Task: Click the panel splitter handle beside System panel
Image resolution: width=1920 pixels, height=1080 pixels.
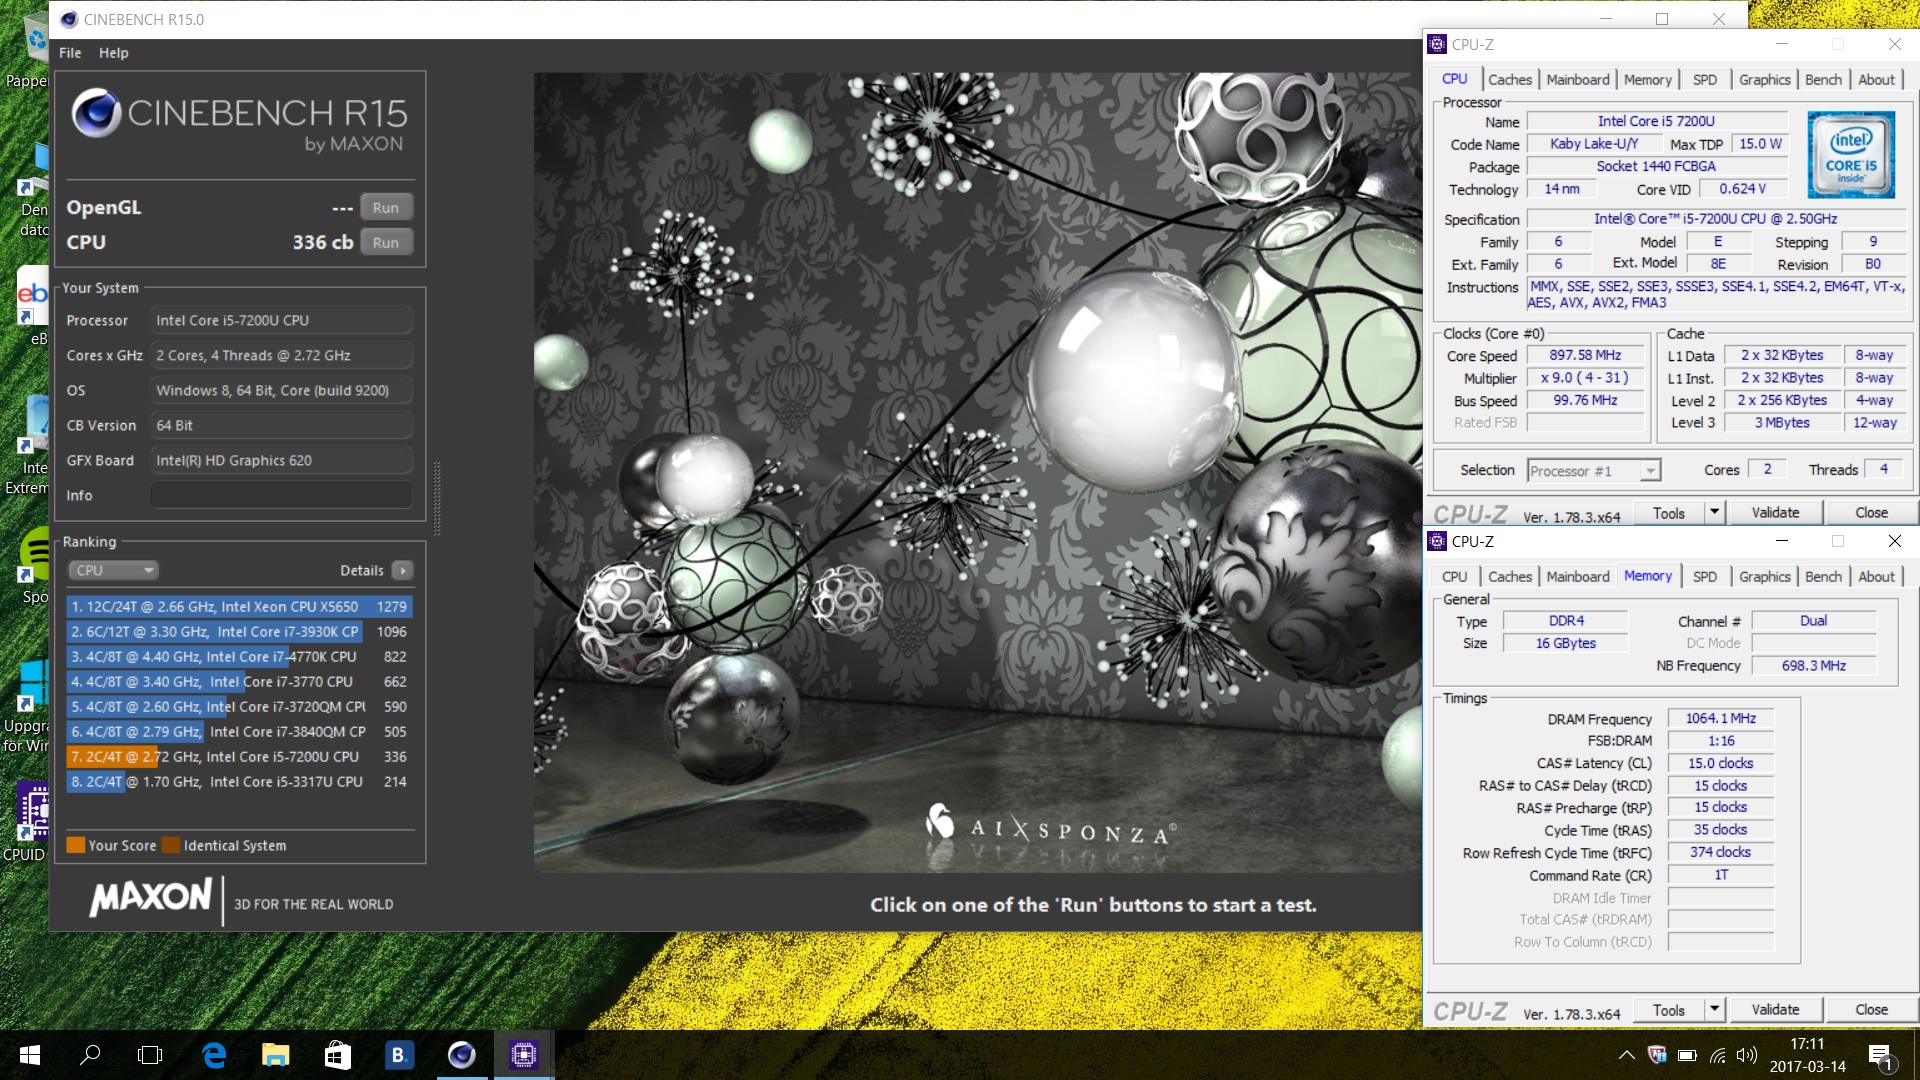Action: tap(437, 498)
